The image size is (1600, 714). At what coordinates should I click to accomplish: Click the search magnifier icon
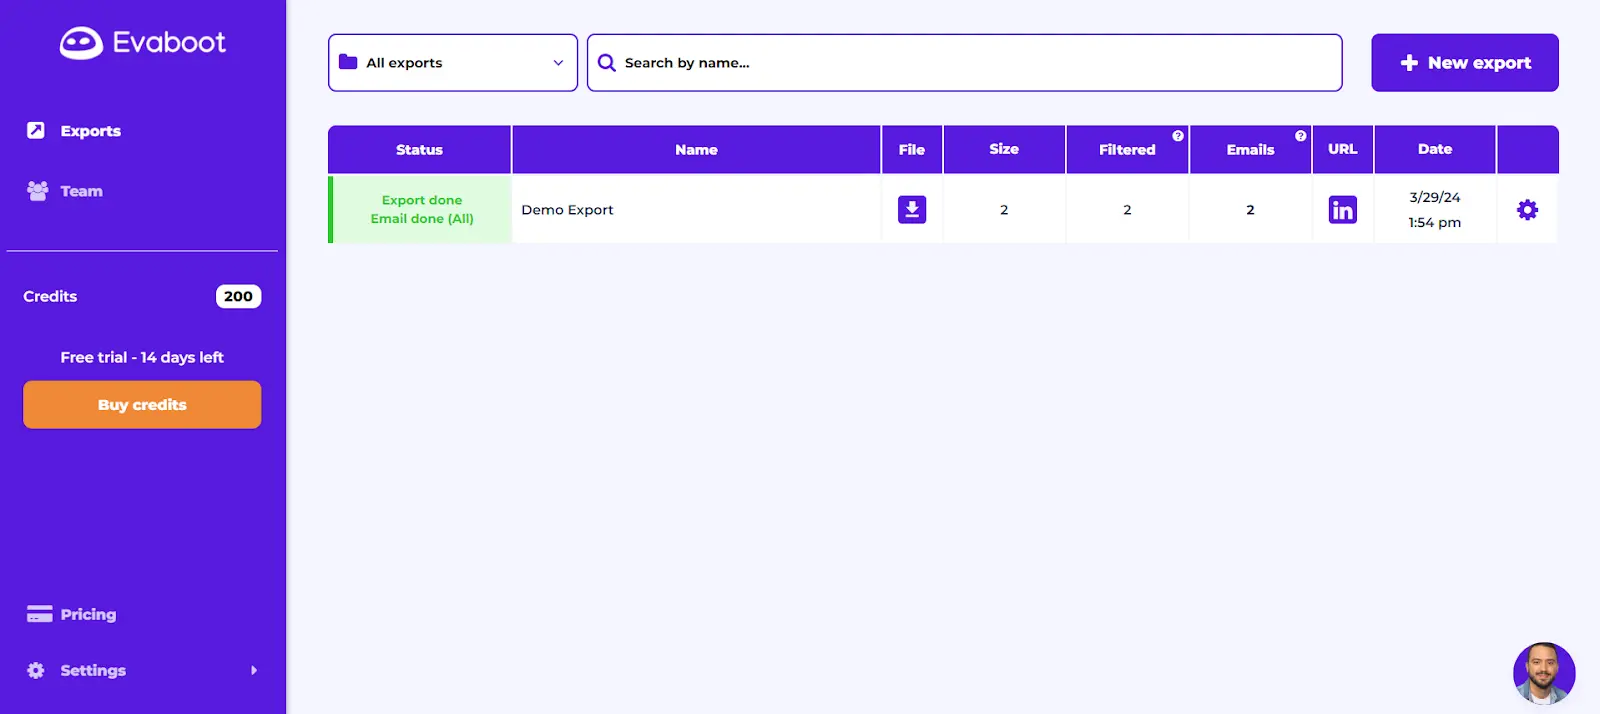(607, 63)
